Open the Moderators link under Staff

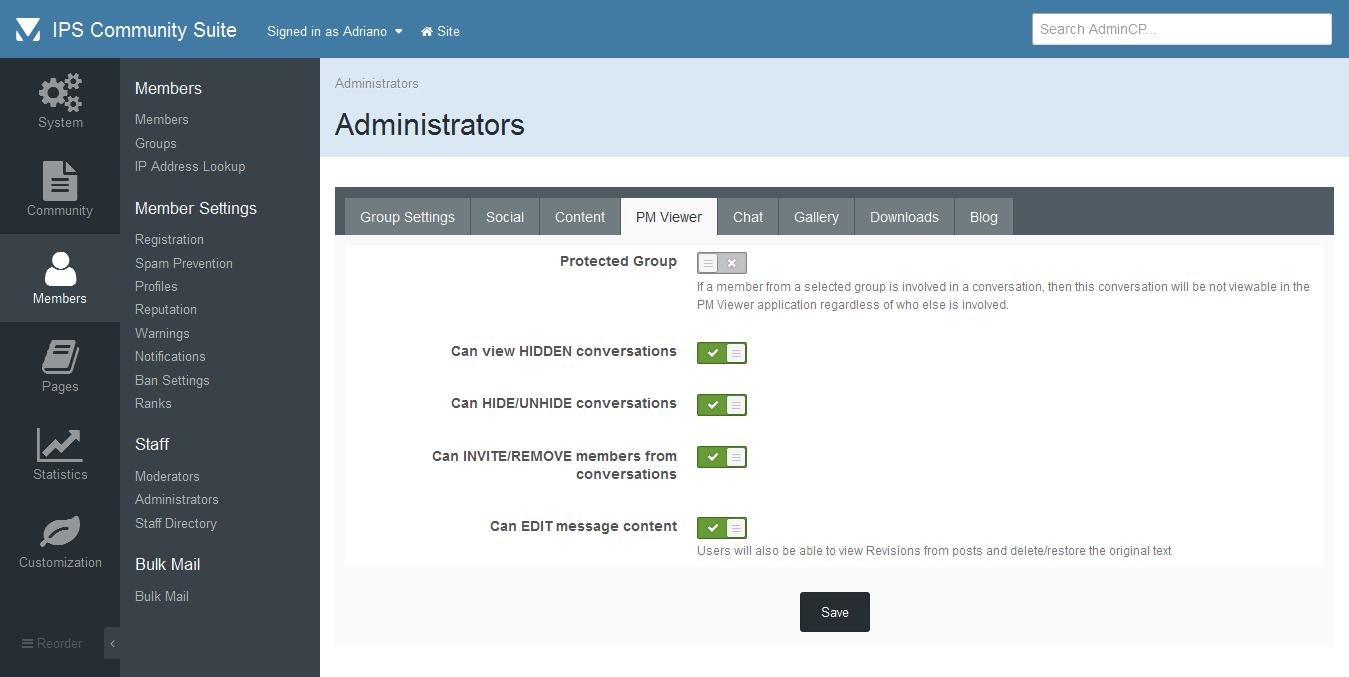click(x=167, y=476)
